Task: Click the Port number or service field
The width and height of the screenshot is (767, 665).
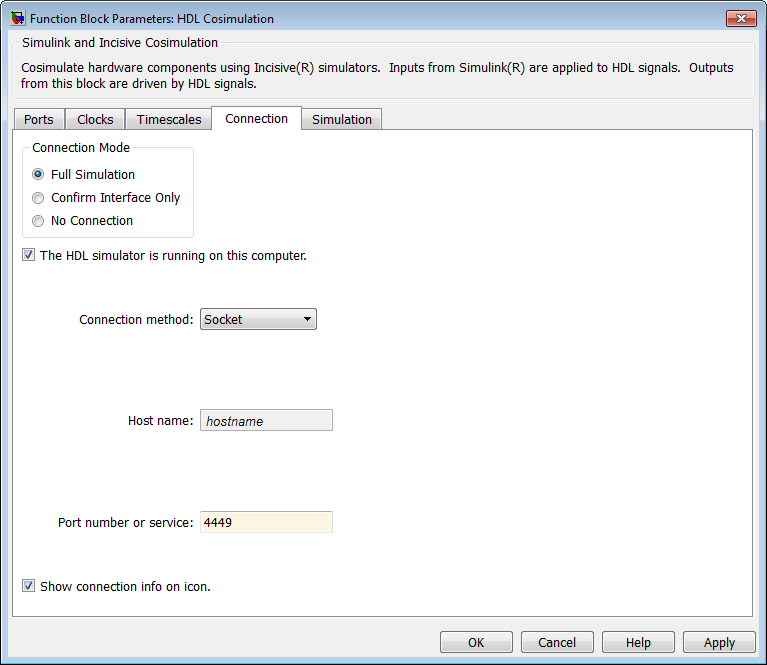Action: tap(266, 522)
